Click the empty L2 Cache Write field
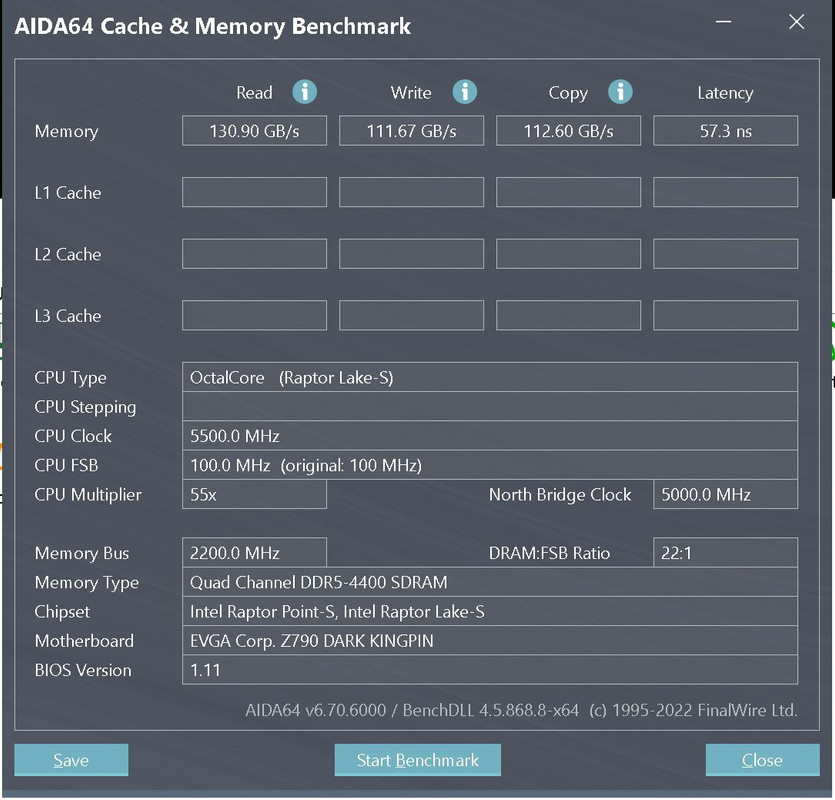The image size is (835, 800). coord(411,254)
